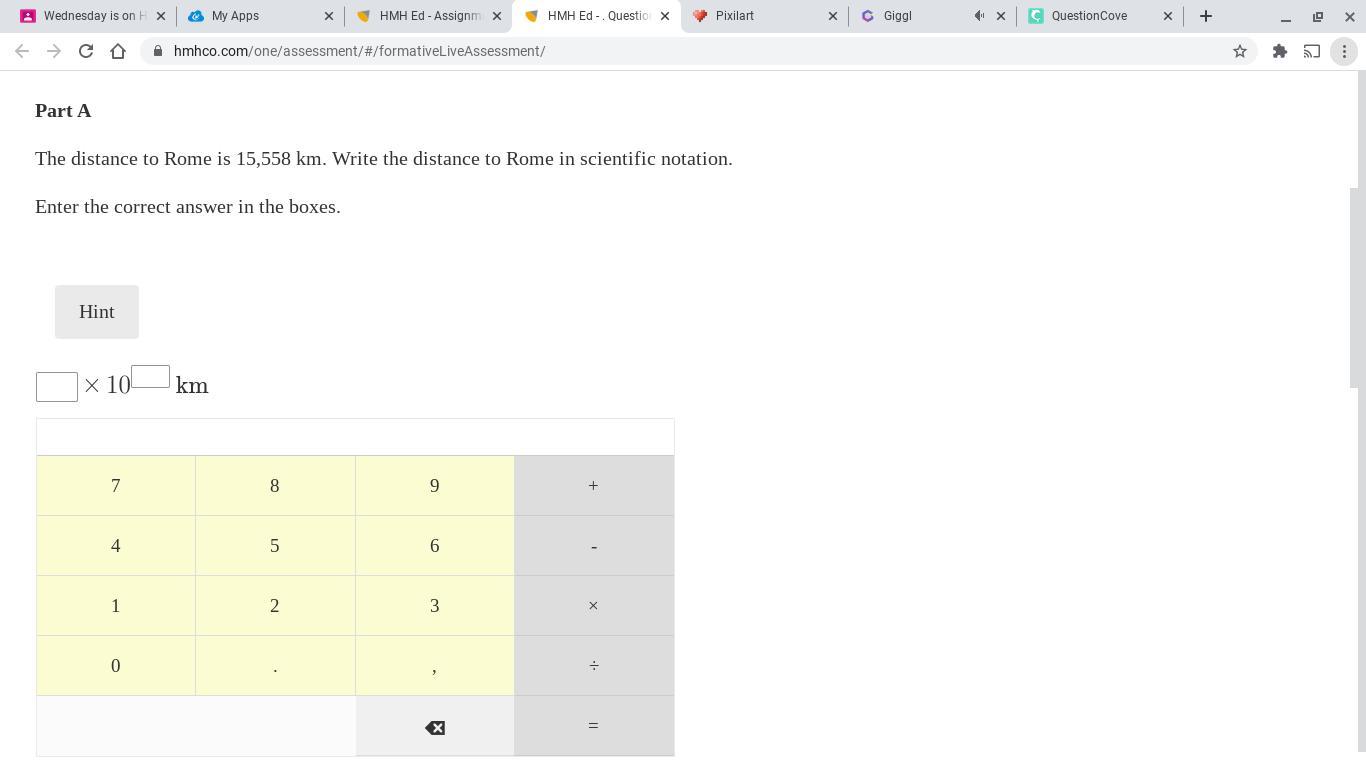
Task: Go to the browser home page
Action: [x=118, y=51]
